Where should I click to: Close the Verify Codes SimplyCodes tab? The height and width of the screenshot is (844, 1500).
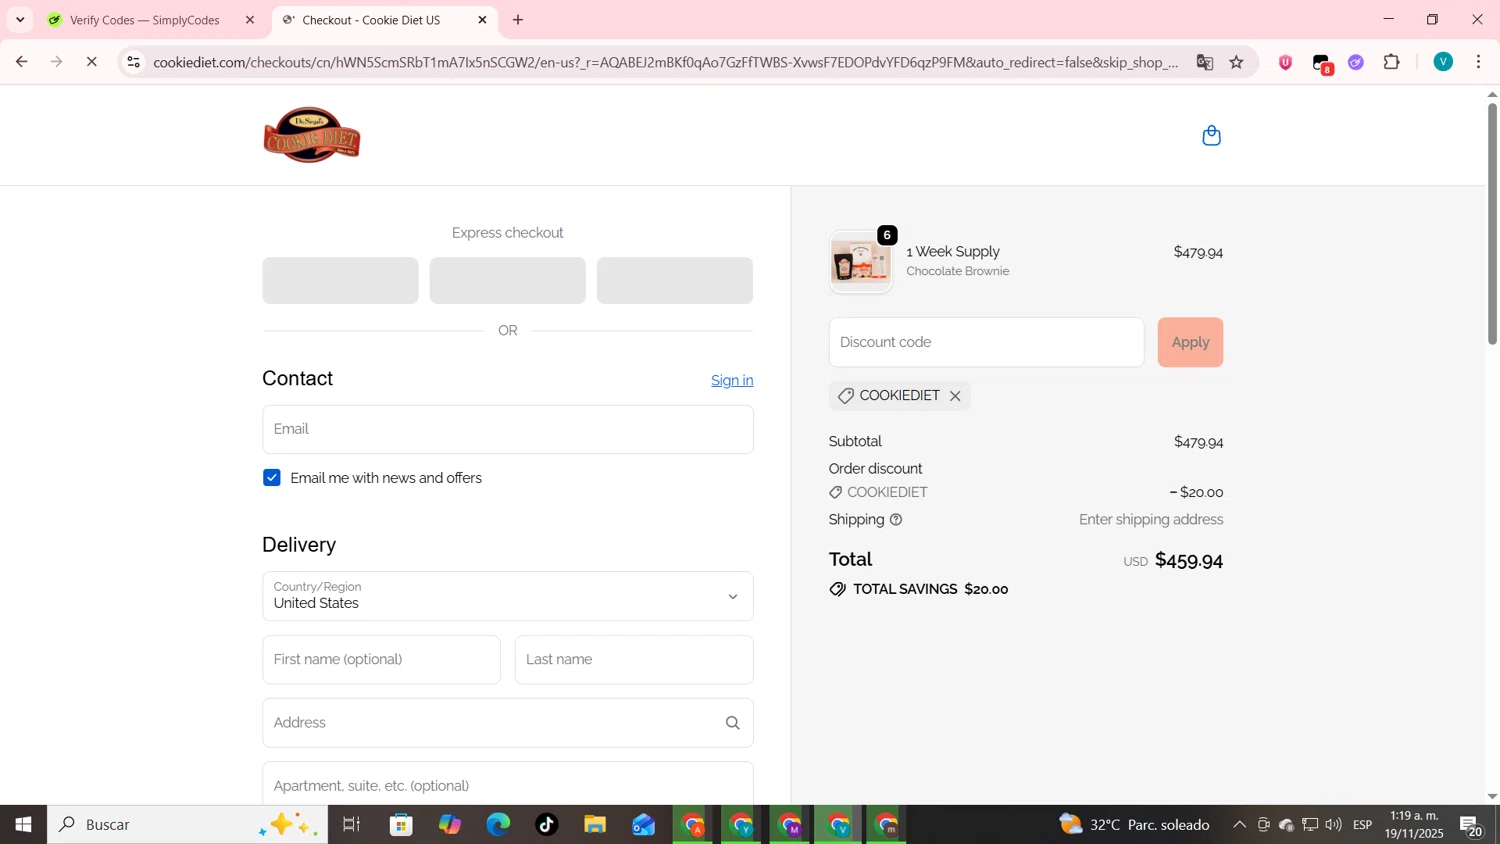(250, 20)
